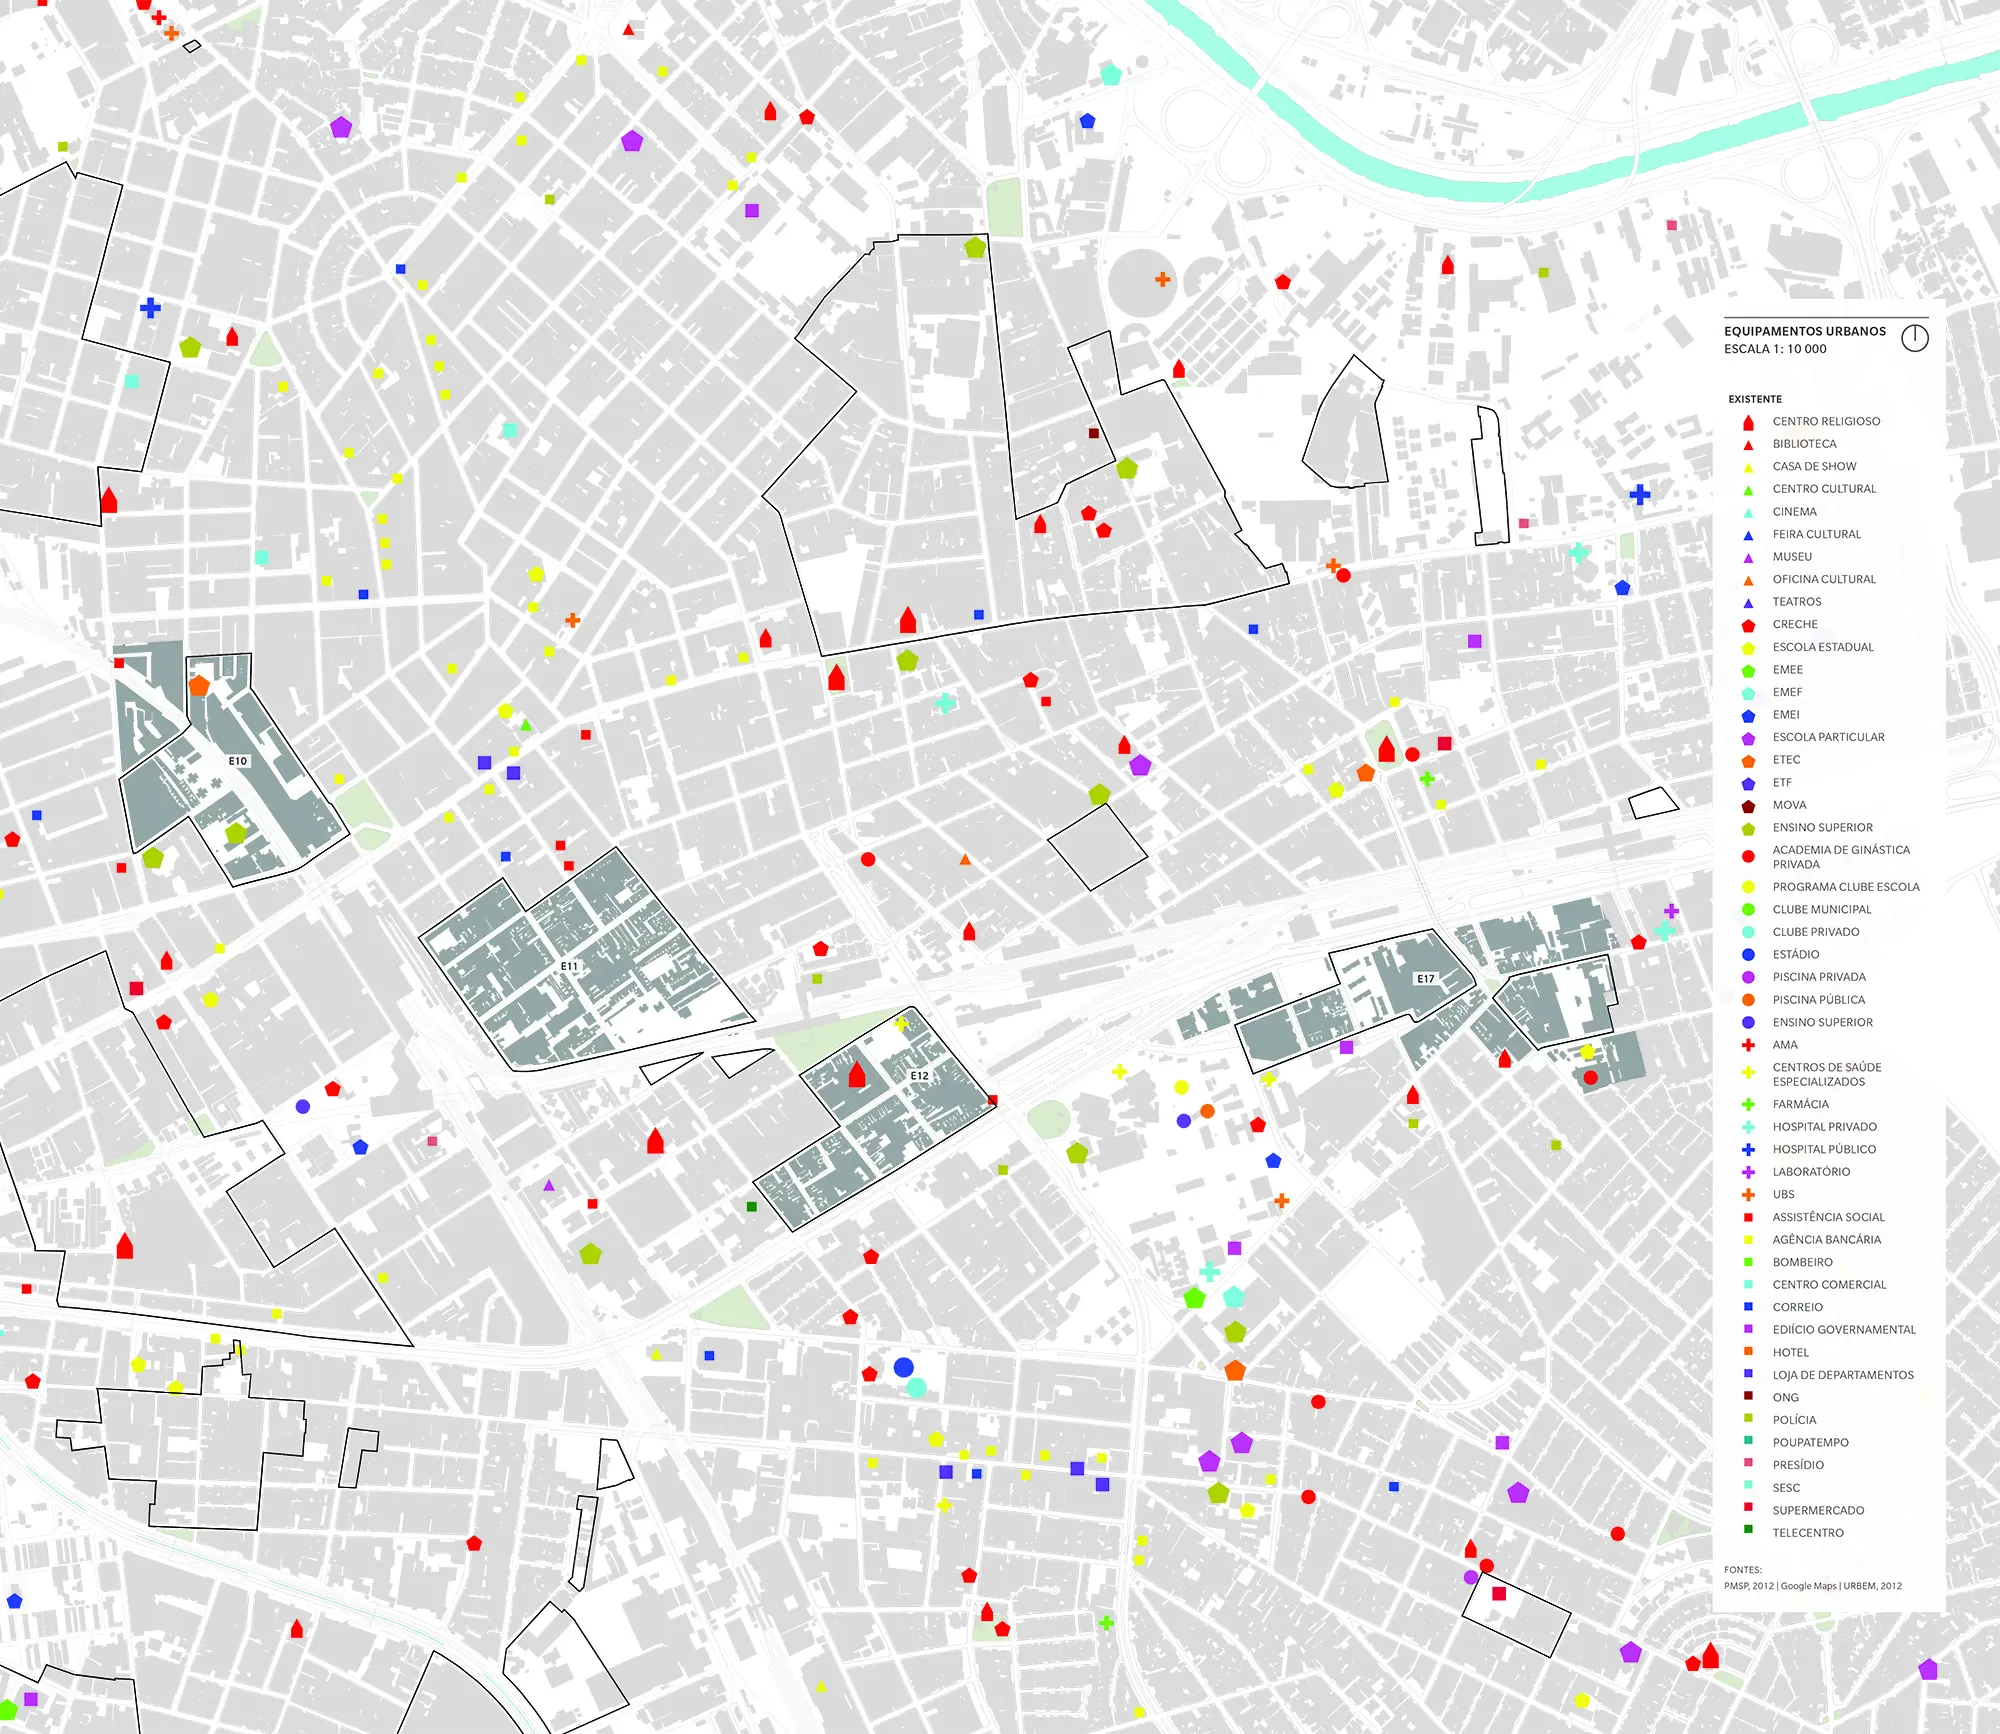Image resolution: width=2000 pixels, height=1734 pixels.
Task: Click the 'TEATROS' legend label
Action: 1797,602
